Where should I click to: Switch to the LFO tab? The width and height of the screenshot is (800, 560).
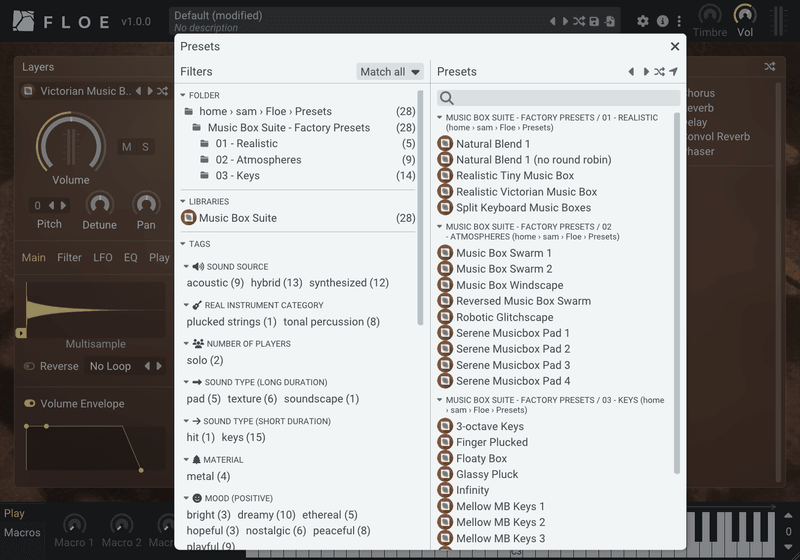pyautogui.click(x=103, y=258)
